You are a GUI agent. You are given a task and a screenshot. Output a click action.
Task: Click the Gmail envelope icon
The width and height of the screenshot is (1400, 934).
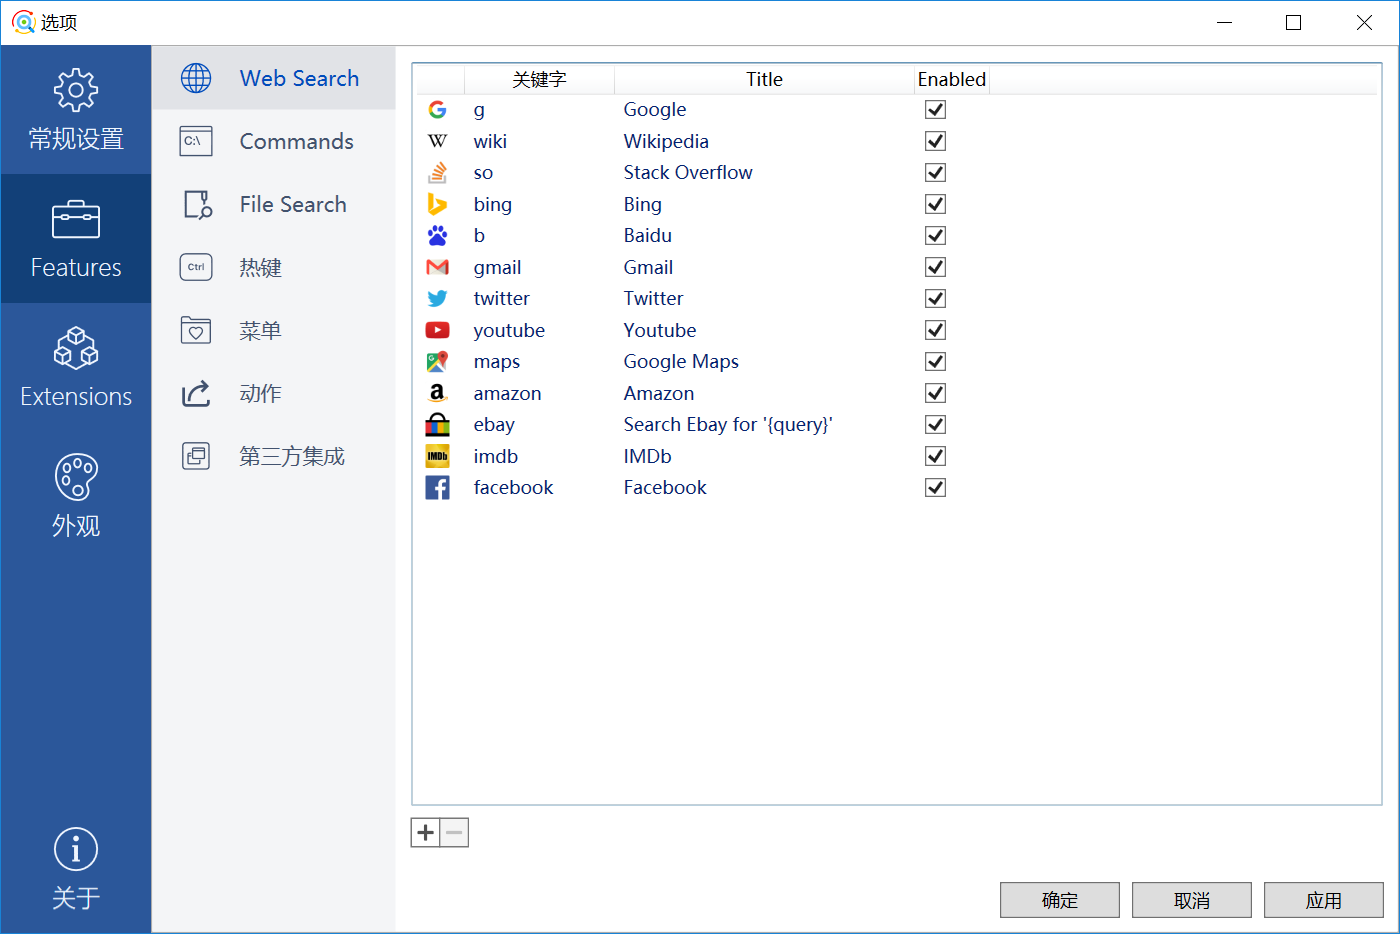[437, 267]
